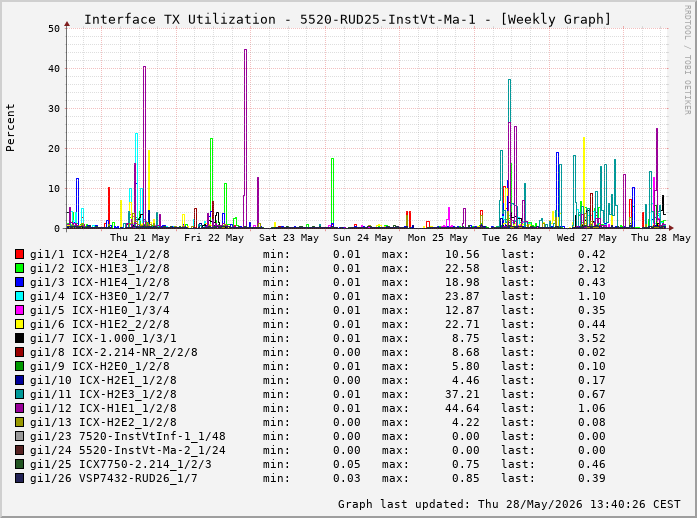Image resolution: width=697 pixels, height=518 pixels.
Task: Click the green swatch for gi1/2
Action: pyautogui.click(x=19, y=268)
